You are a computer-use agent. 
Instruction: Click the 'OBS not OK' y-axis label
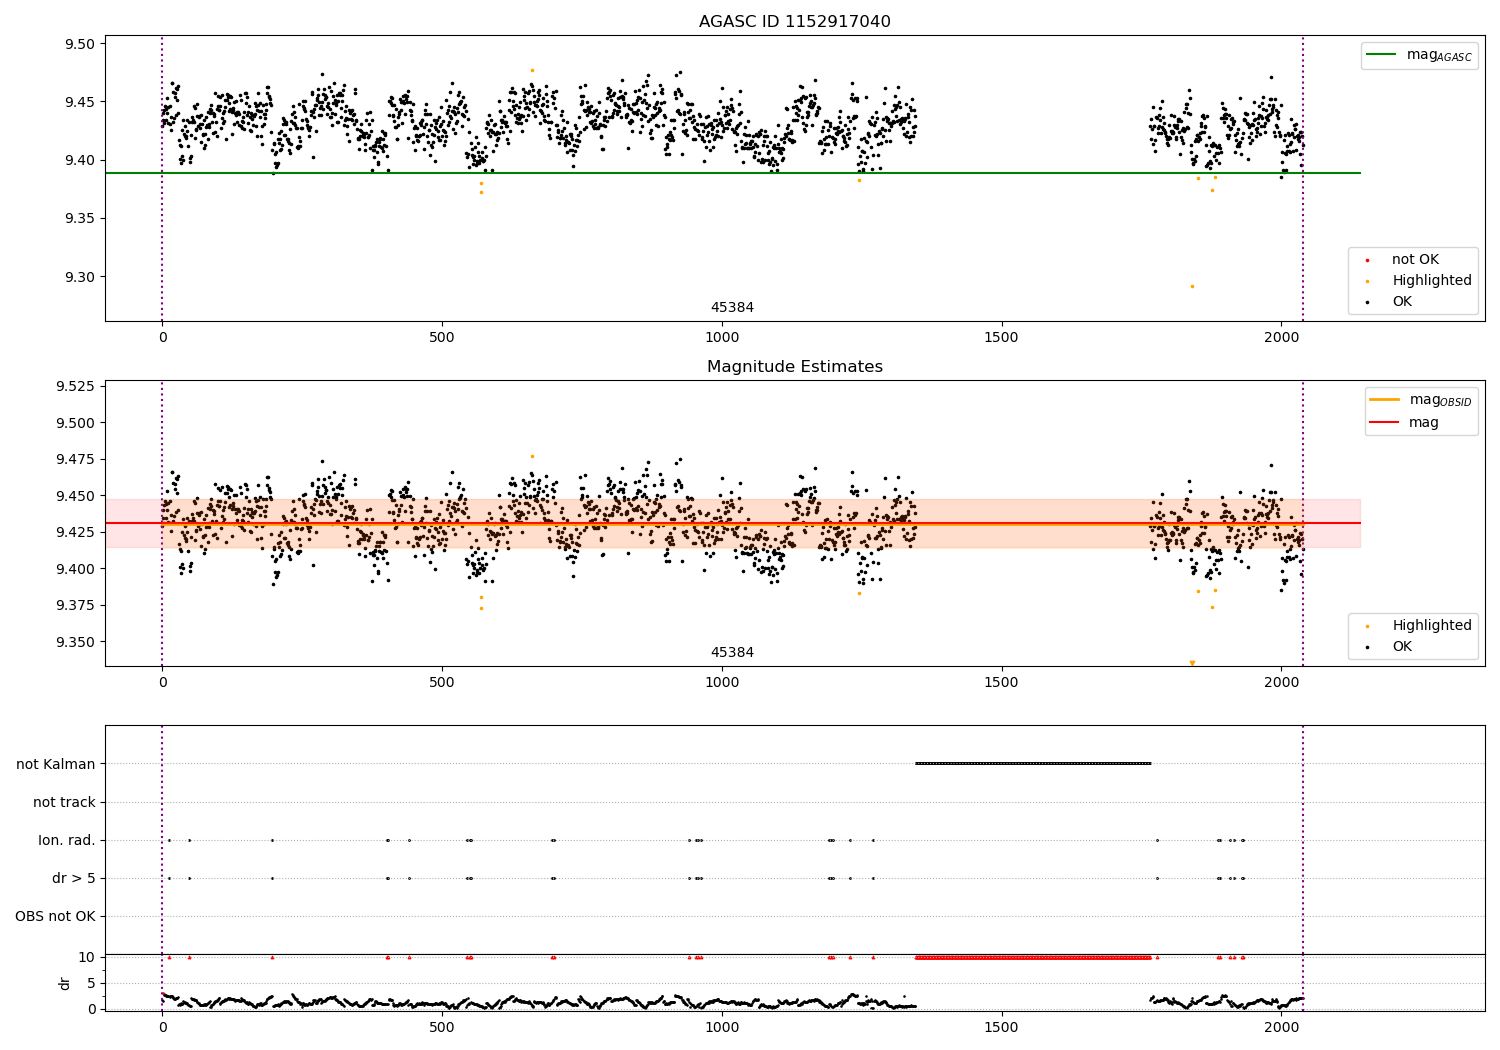[x=55, y=917]
